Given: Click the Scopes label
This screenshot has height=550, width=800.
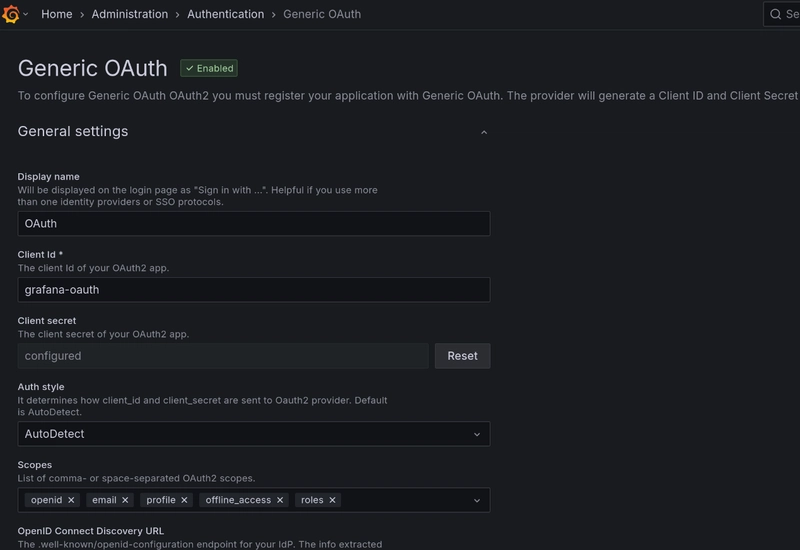Looking at the screenshot, I should click(x=35, y=465).
